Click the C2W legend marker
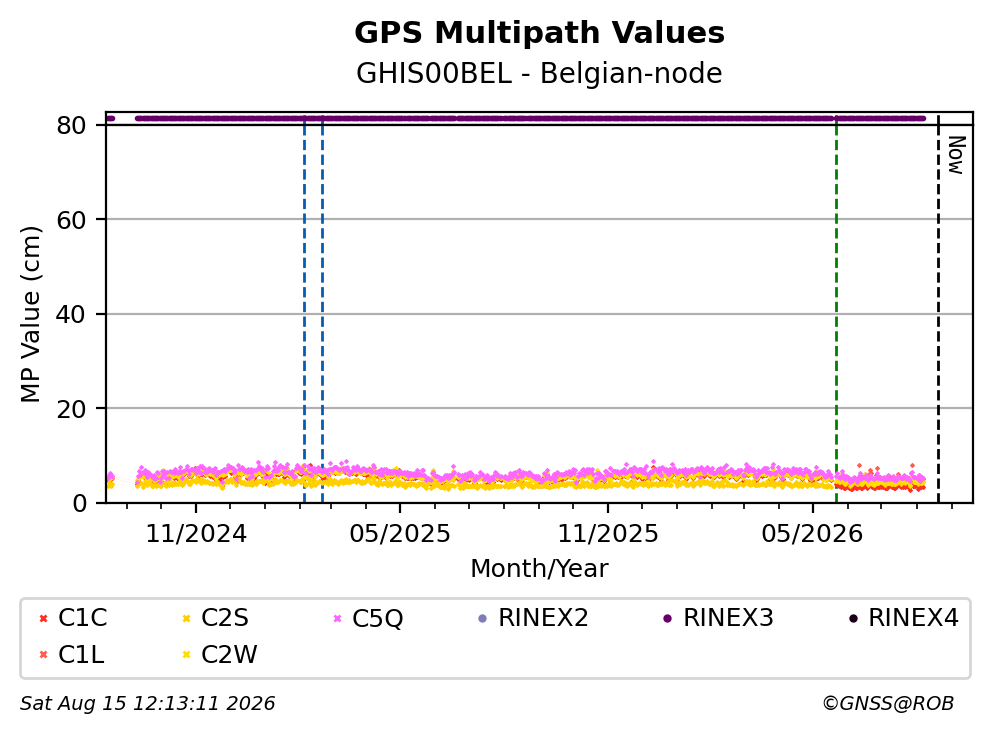 (x=186, y=655)
